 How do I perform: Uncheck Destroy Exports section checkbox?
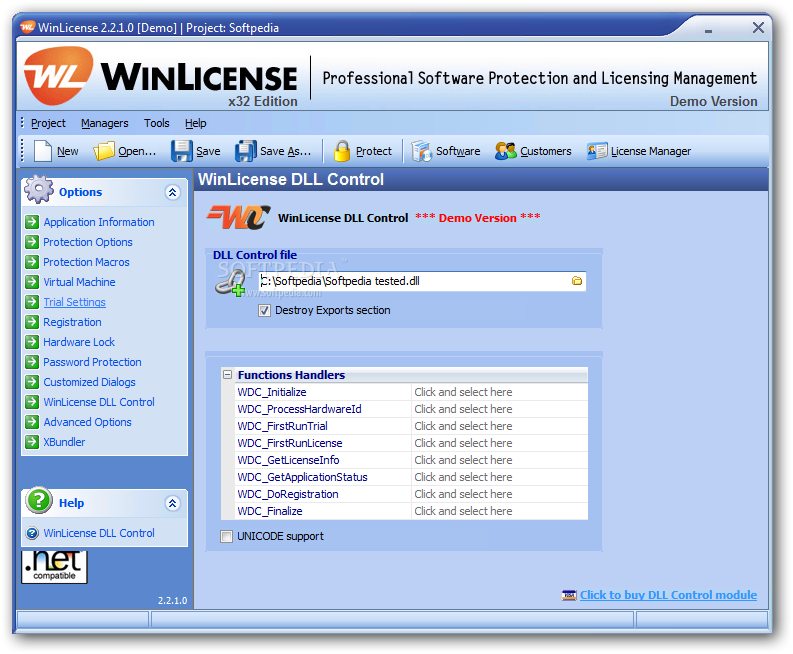tap(264, 310)
